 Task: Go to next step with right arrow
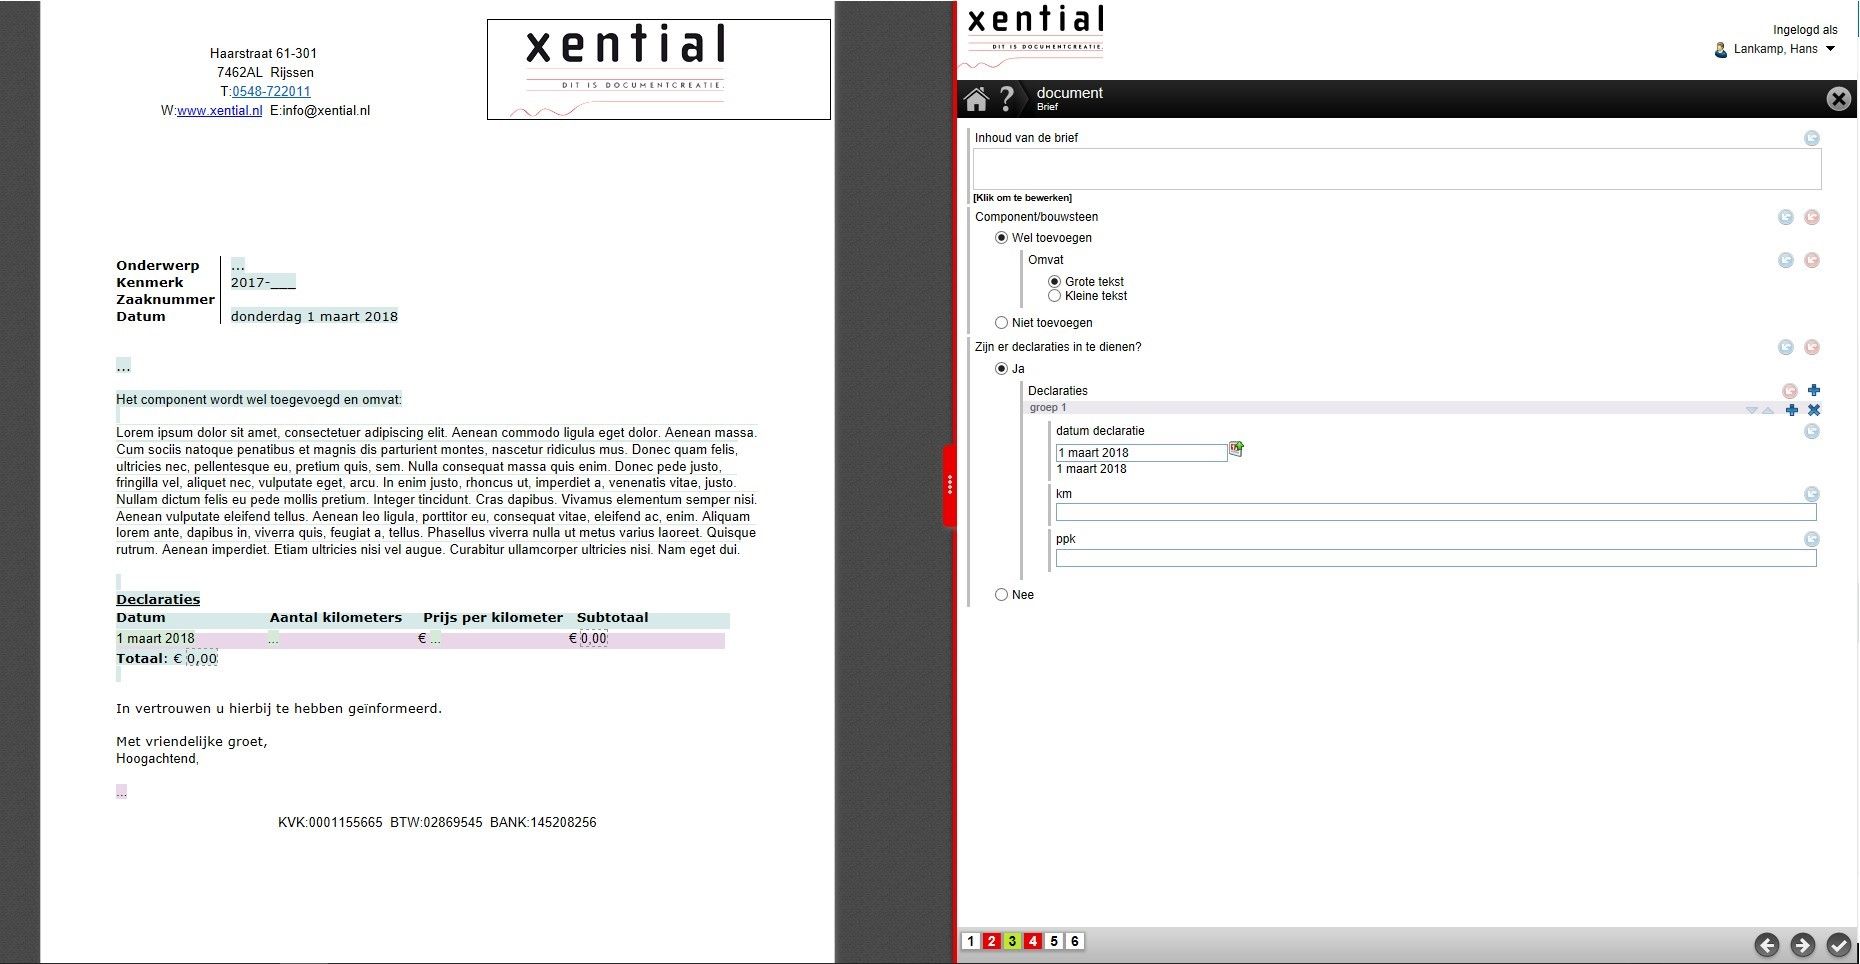click(x=1802, y=945)
